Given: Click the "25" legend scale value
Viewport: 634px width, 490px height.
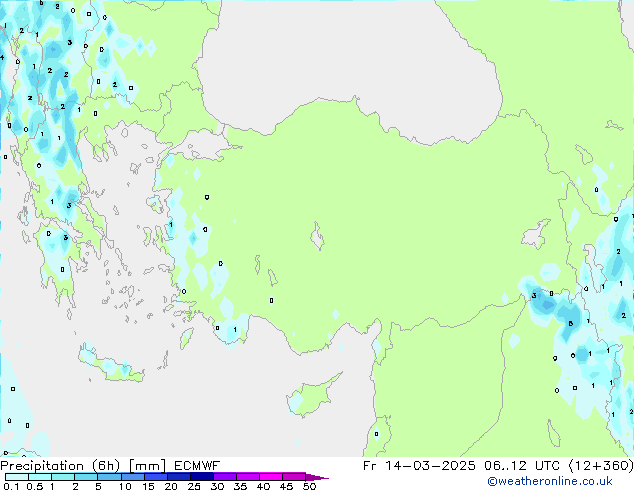Looking at the screenshot, I should tap(194, 486).
